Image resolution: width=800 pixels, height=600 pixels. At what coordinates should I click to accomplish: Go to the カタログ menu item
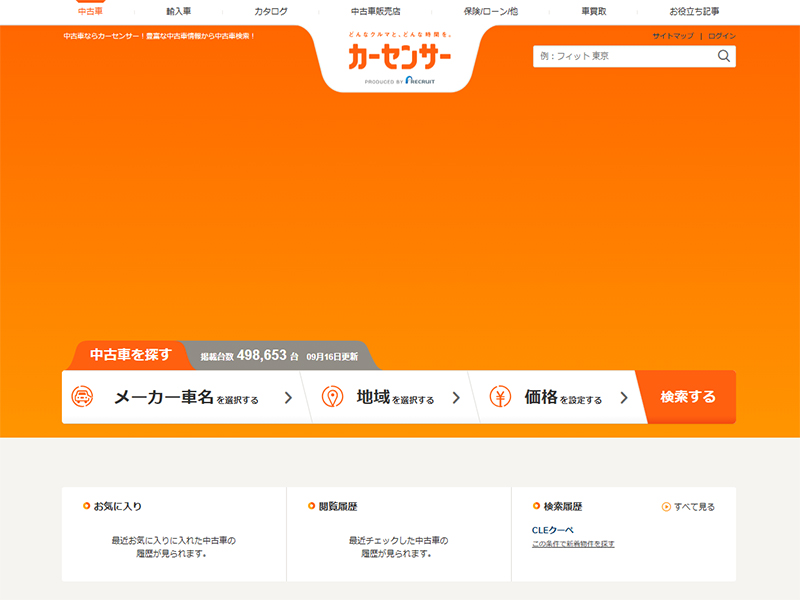(271, 11)
